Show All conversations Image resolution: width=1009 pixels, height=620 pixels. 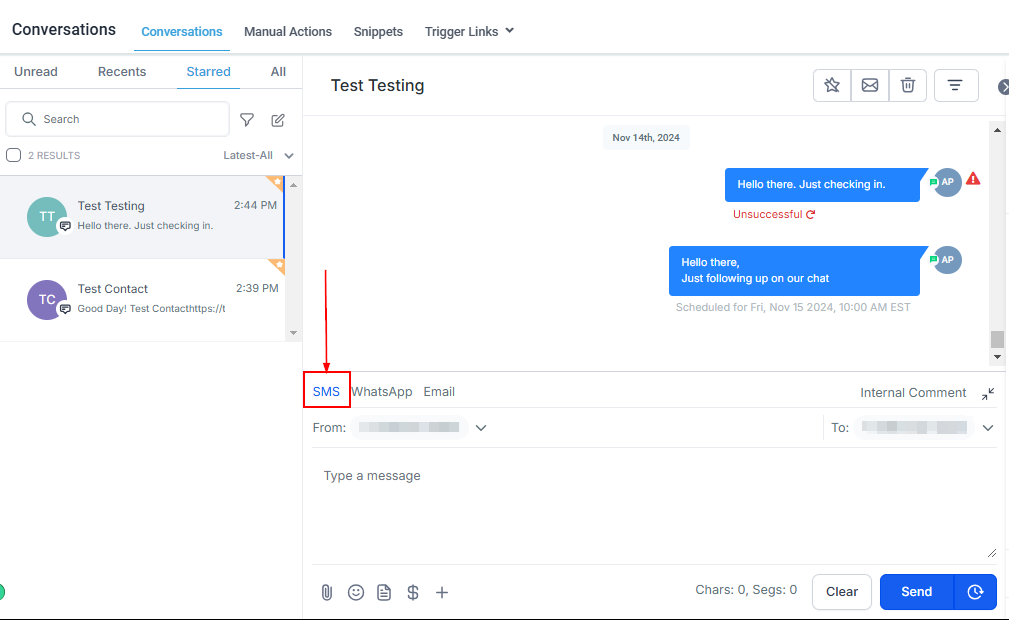coord(278,71)
